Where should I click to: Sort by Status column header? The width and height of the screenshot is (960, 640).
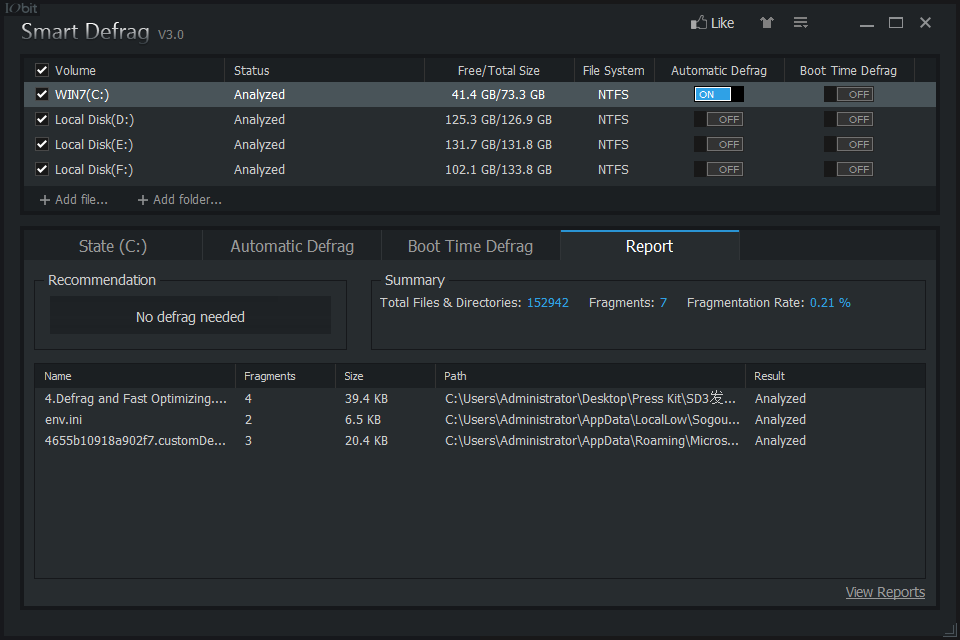(x=324, y=70)
